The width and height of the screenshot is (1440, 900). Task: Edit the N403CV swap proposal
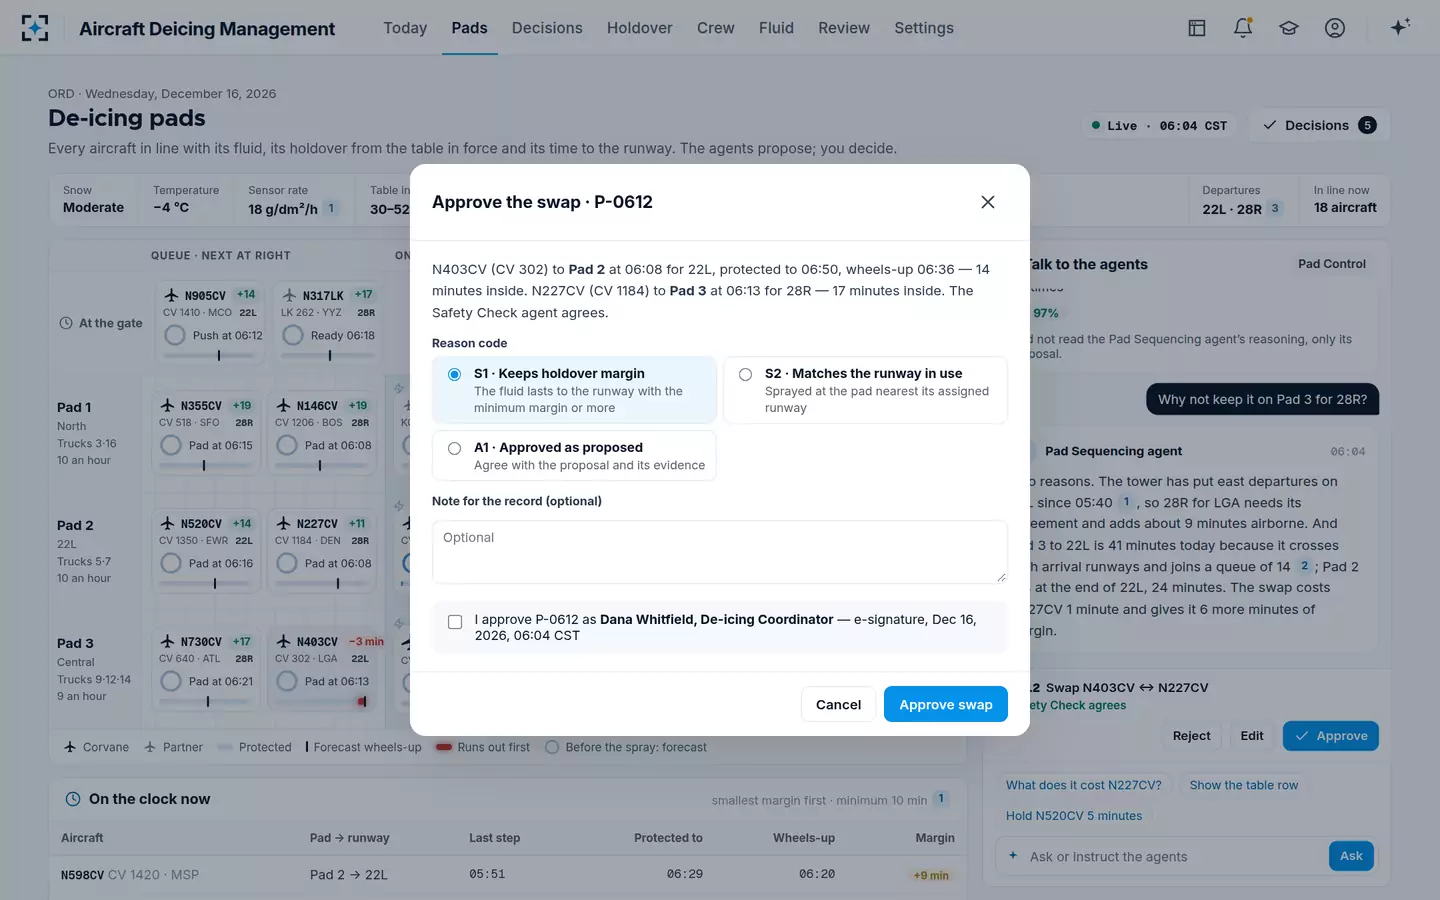point(1252,736)
